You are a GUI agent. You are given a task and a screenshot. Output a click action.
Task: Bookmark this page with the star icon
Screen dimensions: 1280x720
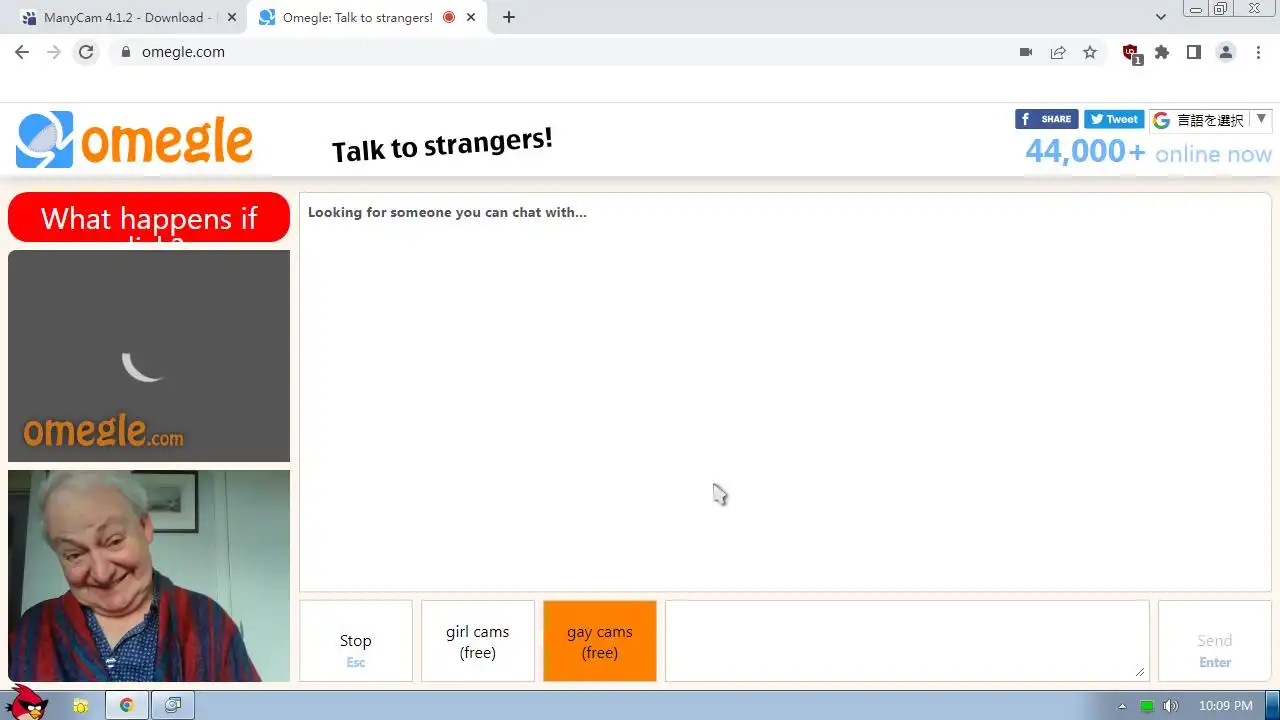[1090, 52]
